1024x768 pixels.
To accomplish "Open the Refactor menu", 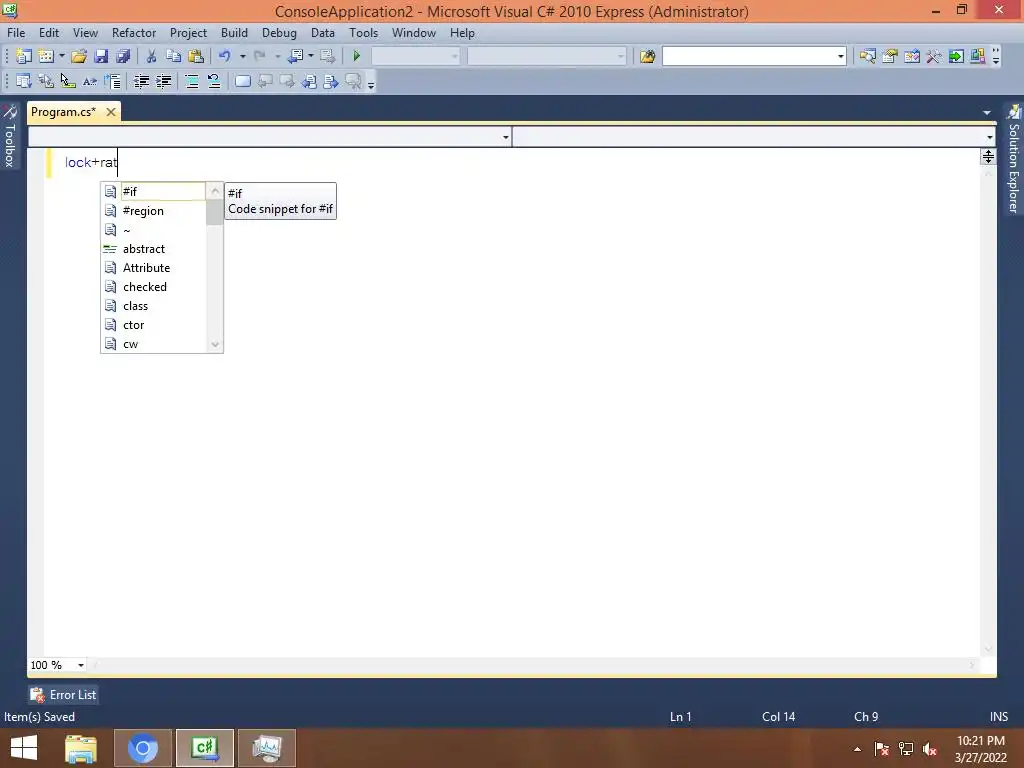I will [134, 33].
